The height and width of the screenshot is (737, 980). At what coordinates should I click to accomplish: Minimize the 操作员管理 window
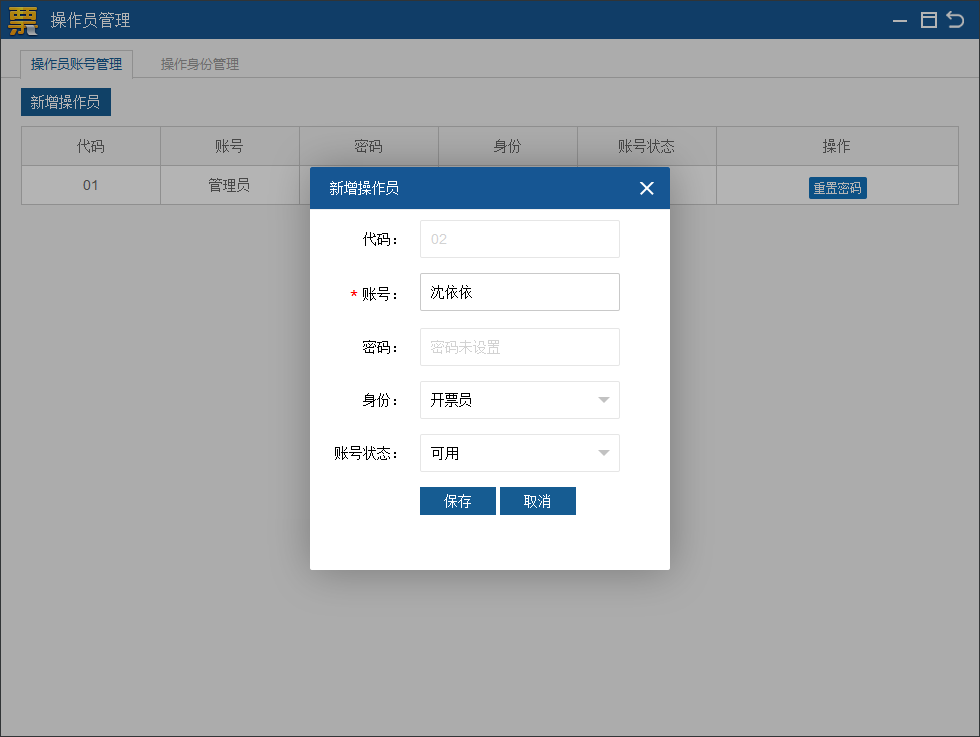point(900,20)
